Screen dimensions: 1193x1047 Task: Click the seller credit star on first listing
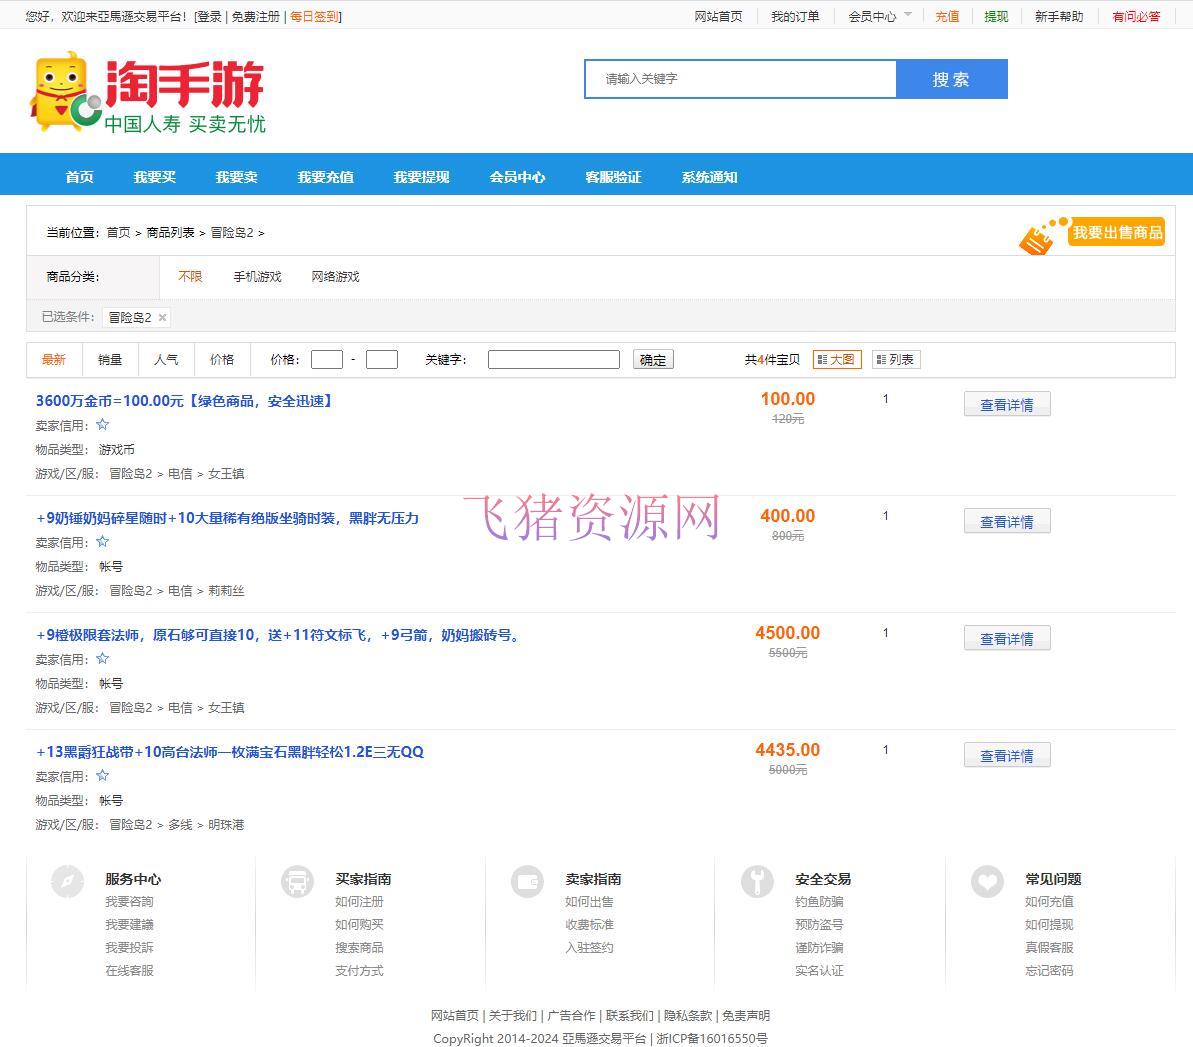[102, 424]
